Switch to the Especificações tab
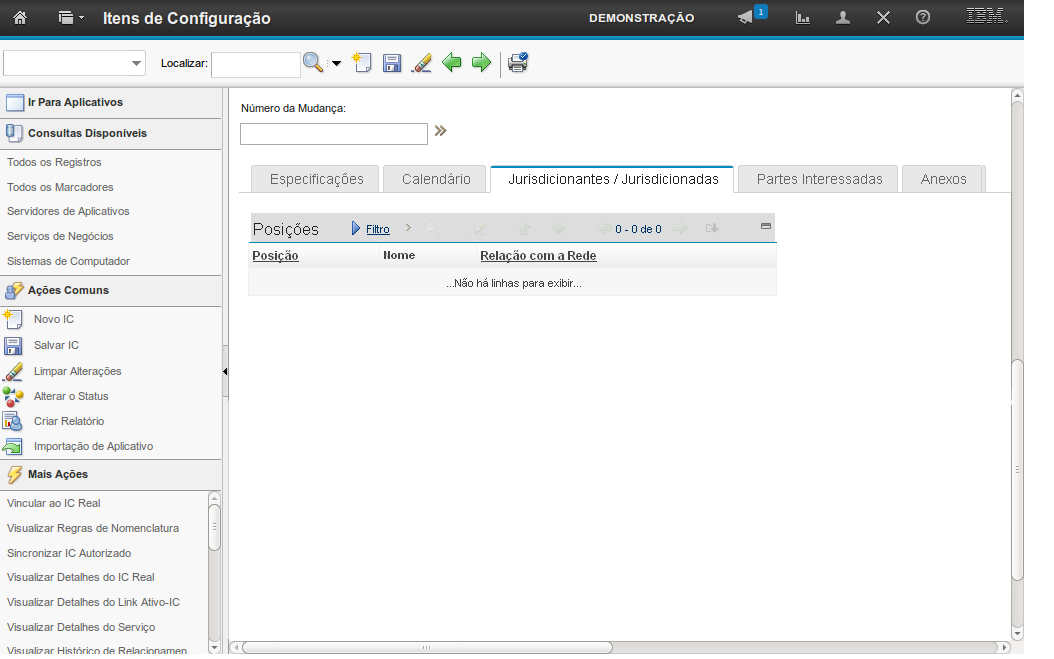 (x=315, y=179)
